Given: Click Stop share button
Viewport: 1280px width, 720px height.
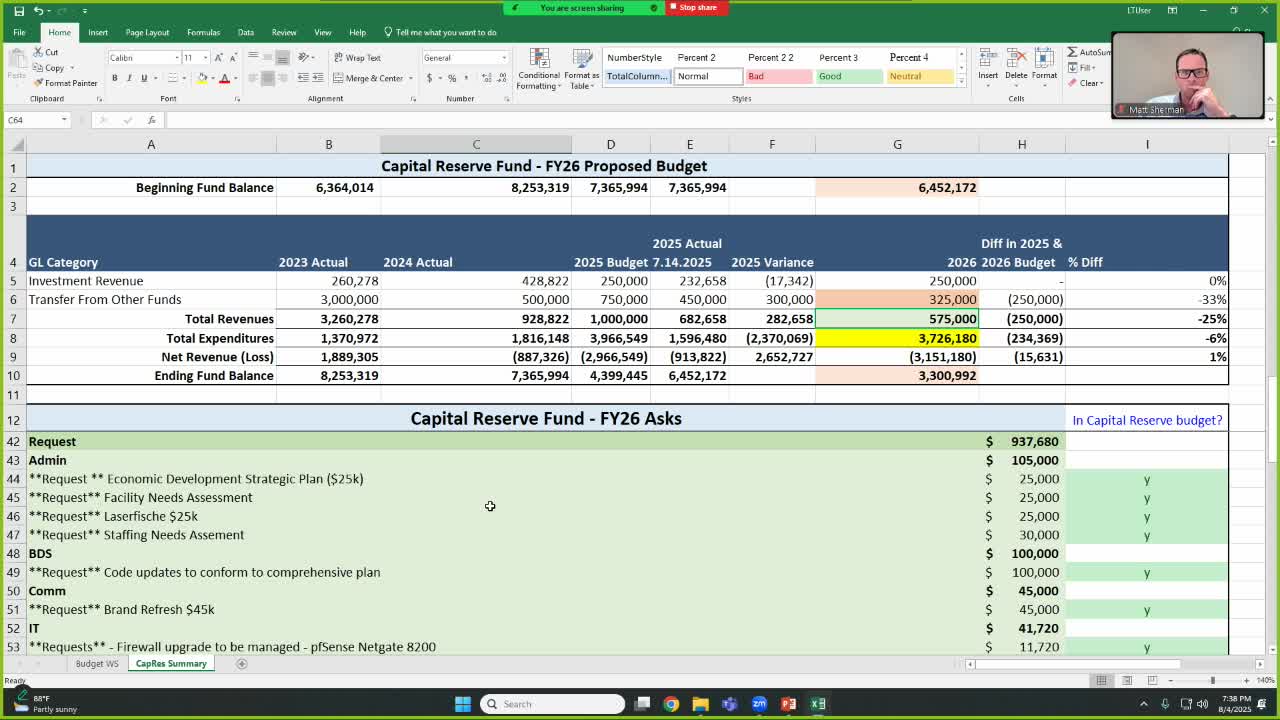Looking at the screenshot, I should click(697, 7).
